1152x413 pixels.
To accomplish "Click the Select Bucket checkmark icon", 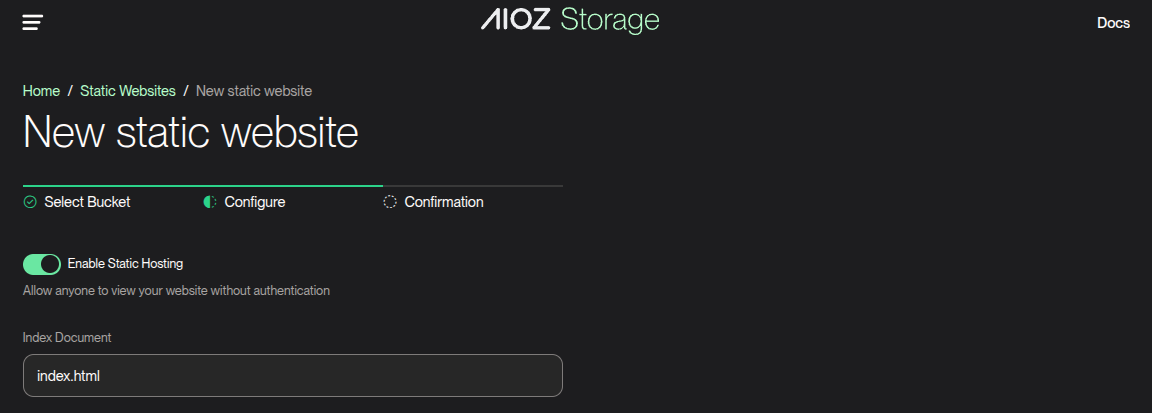I will coord(30,202).
